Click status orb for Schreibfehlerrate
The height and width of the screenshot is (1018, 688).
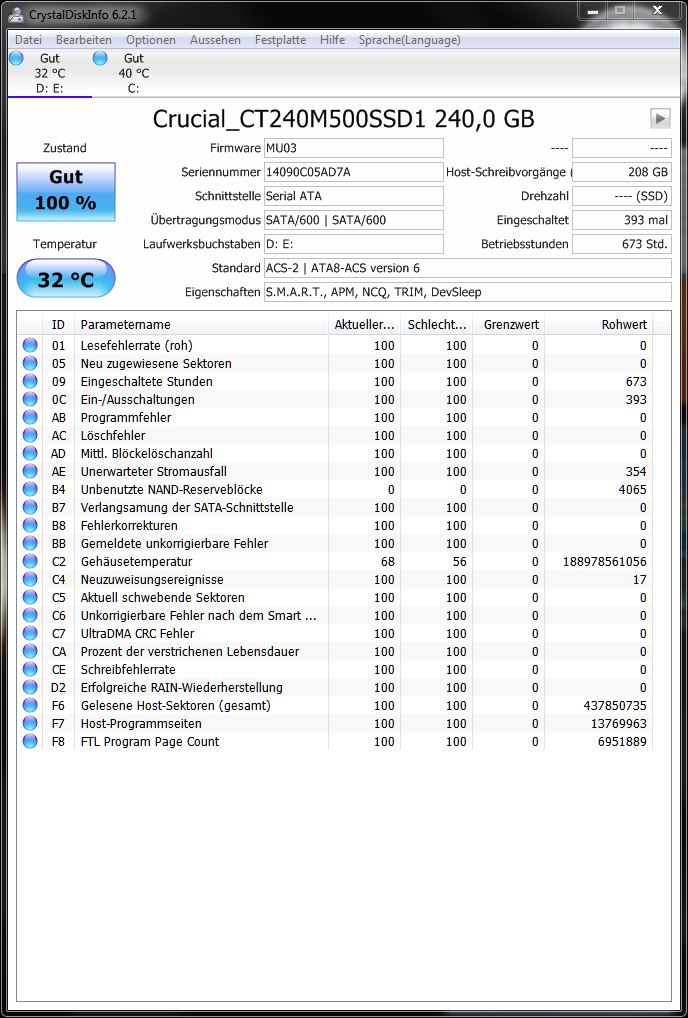click(30, 669)
